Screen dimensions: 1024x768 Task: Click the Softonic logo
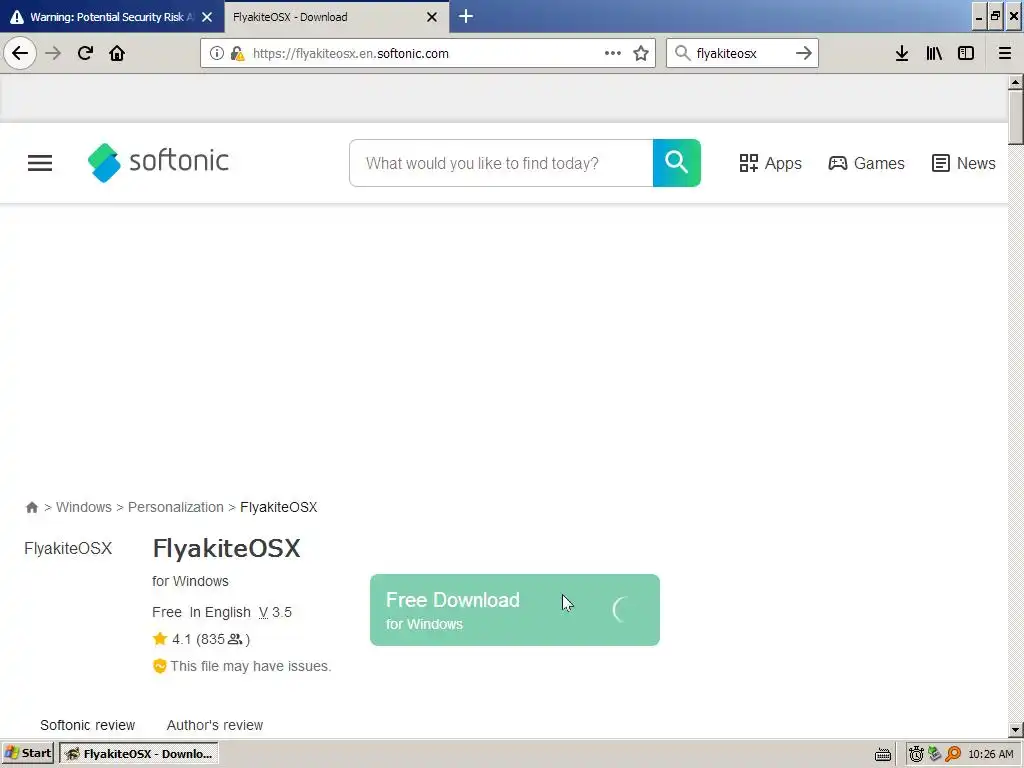click(x=158, y=162)
